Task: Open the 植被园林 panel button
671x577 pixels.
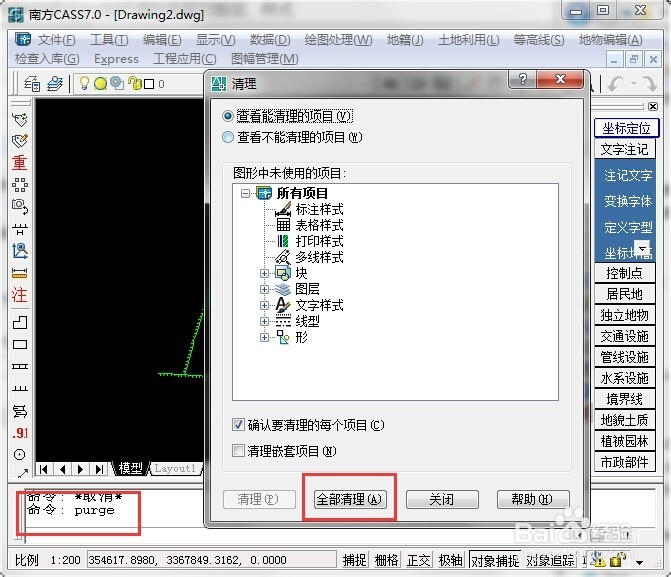Action: (625, 441)
